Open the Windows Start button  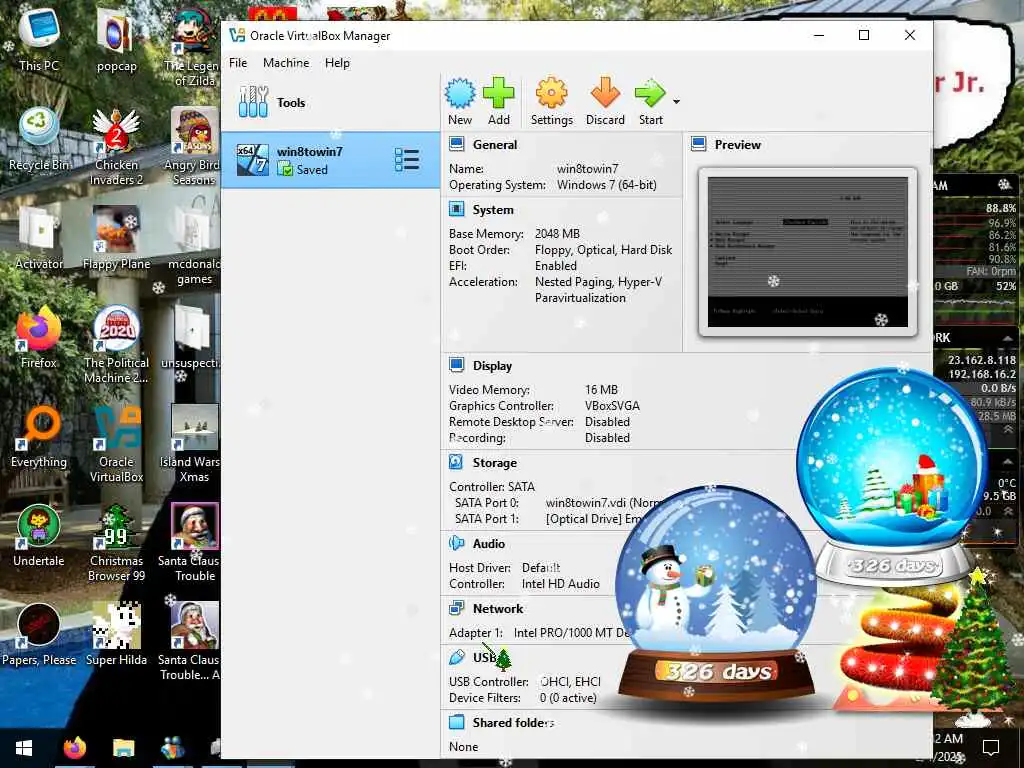click(x=24, y=748)
